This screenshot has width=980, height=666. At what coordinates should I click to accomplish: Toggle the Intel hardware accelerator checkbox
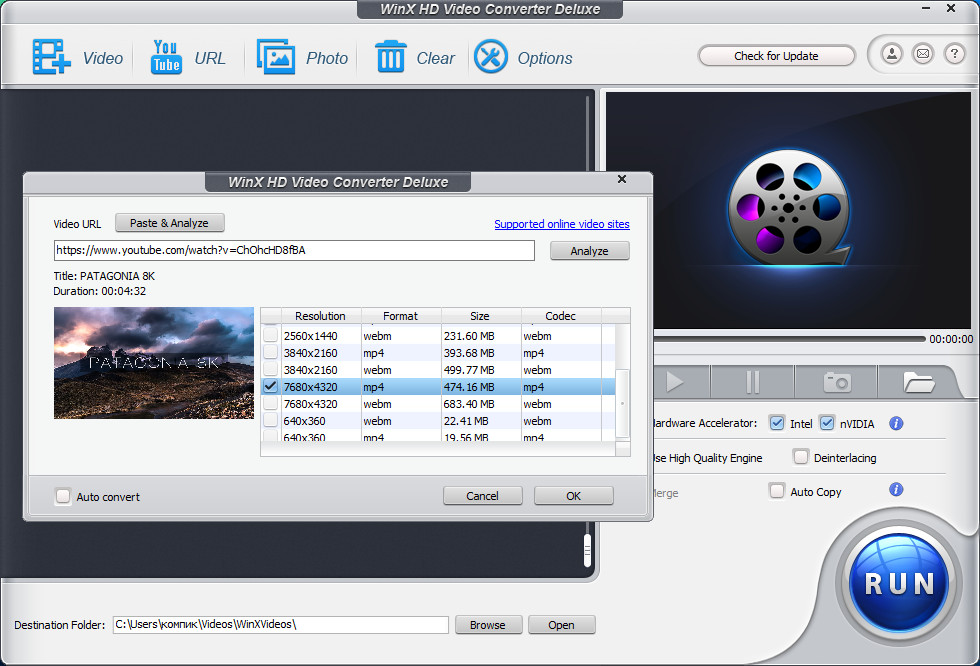pos(776,423)
